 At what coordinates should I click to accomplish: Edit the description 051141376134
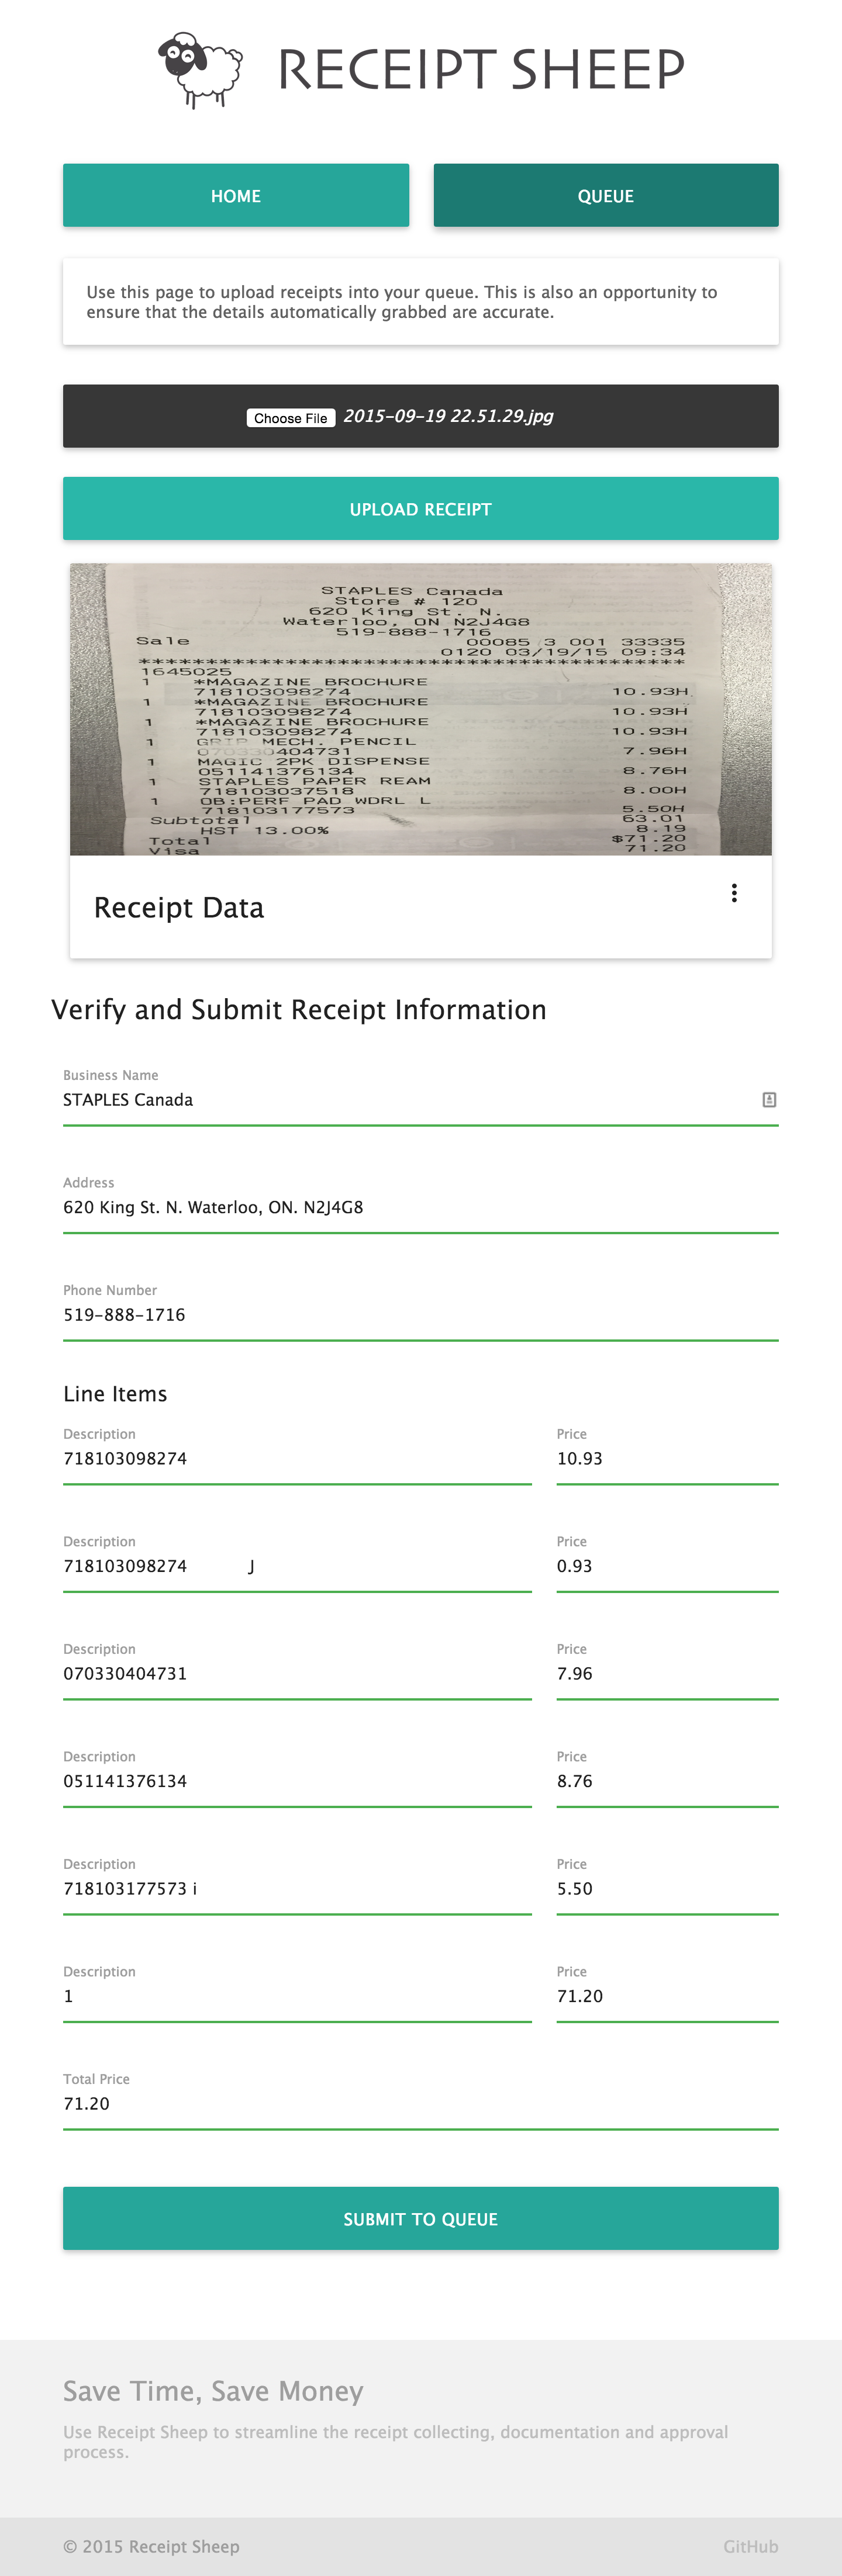pos(297,1781)
